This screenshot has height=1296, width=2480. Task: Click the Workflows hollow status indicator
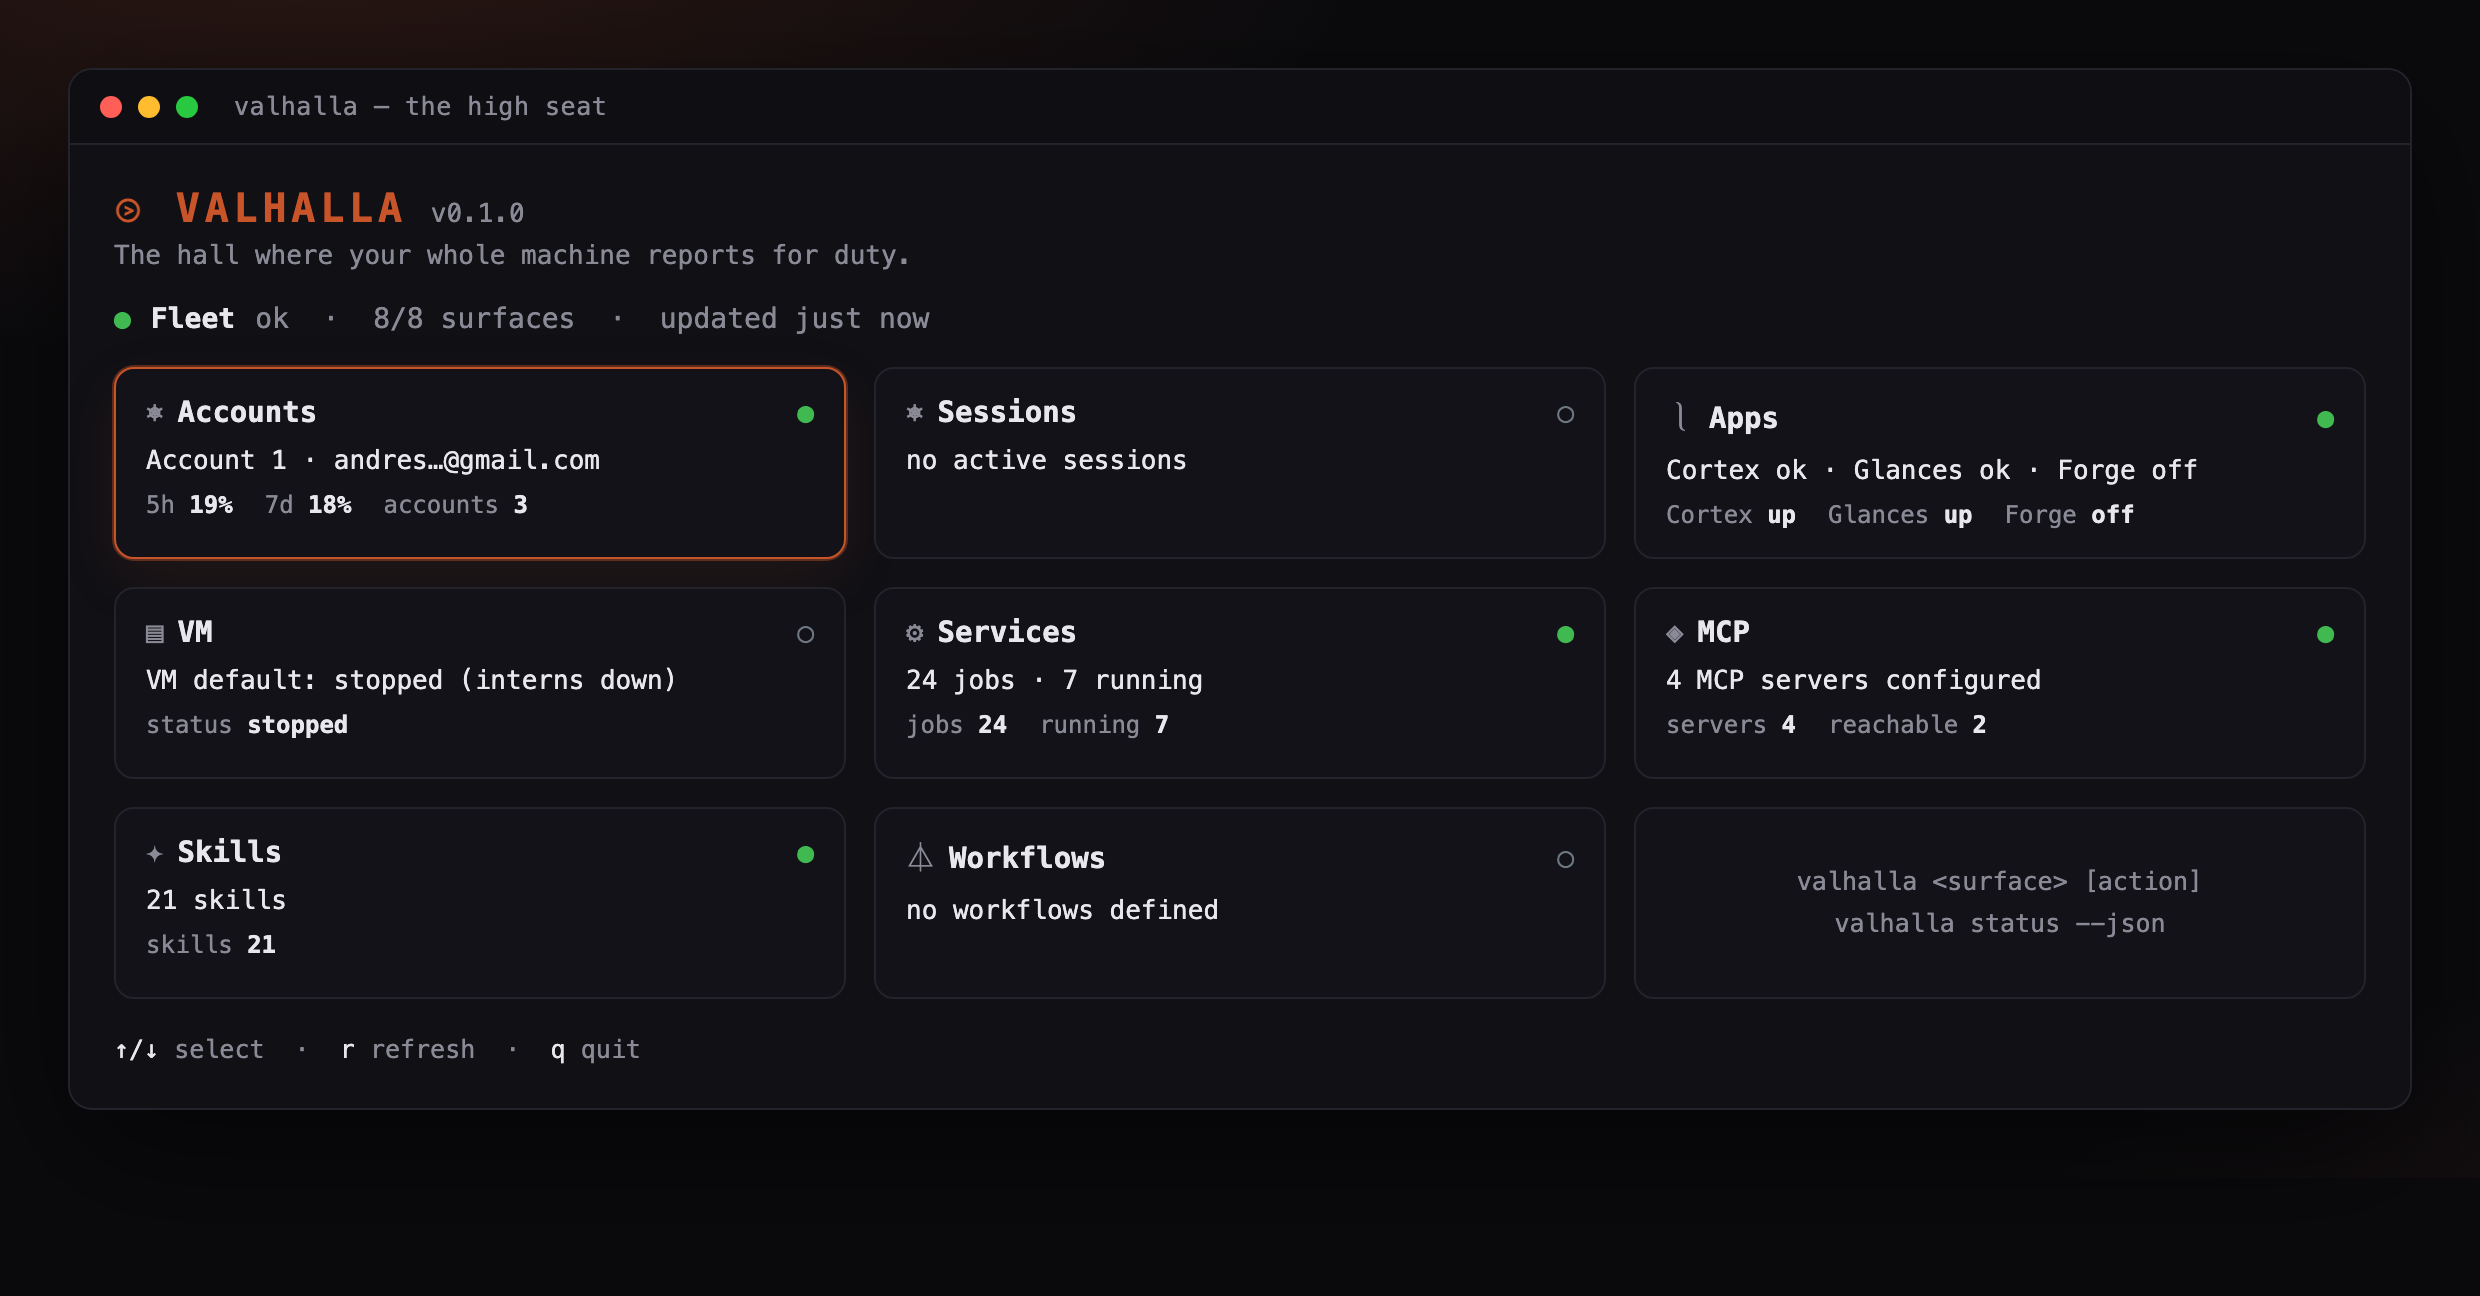pyautogui.click(x=1565, y=859)
